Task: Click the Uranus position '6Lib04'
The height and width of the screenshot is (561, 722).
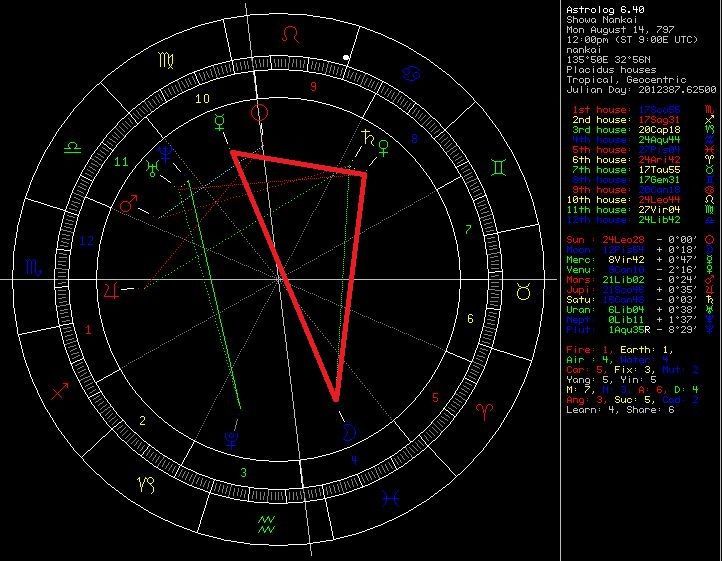Action: (x=626, y=310)
